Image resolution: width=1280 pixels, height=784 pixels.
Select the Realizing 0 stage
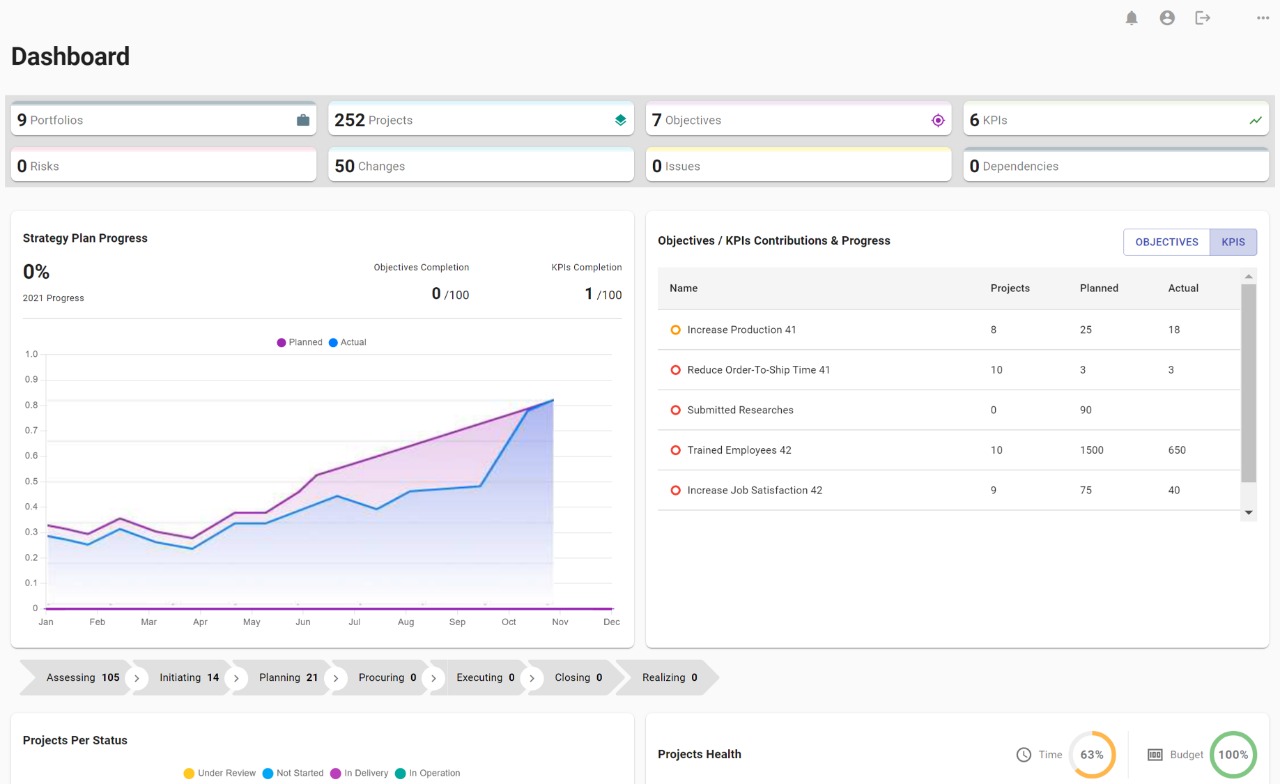(670, 678)
